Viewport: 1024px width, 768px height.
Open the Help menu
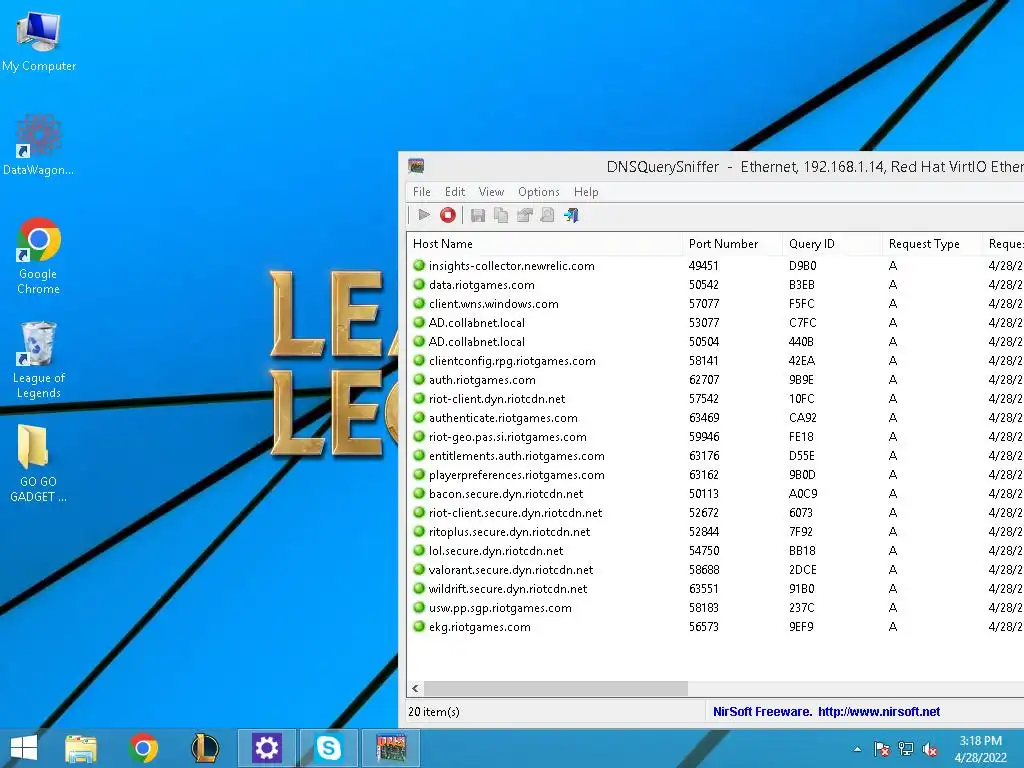(x=586, y=191)
